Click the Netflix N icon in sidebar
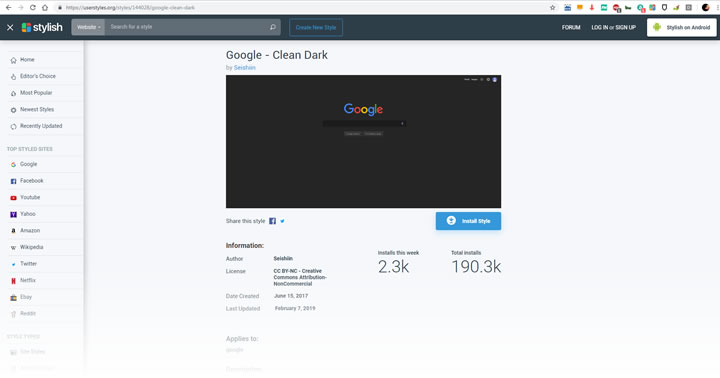Screen dimensions: 720x378 tap(13, 281)
